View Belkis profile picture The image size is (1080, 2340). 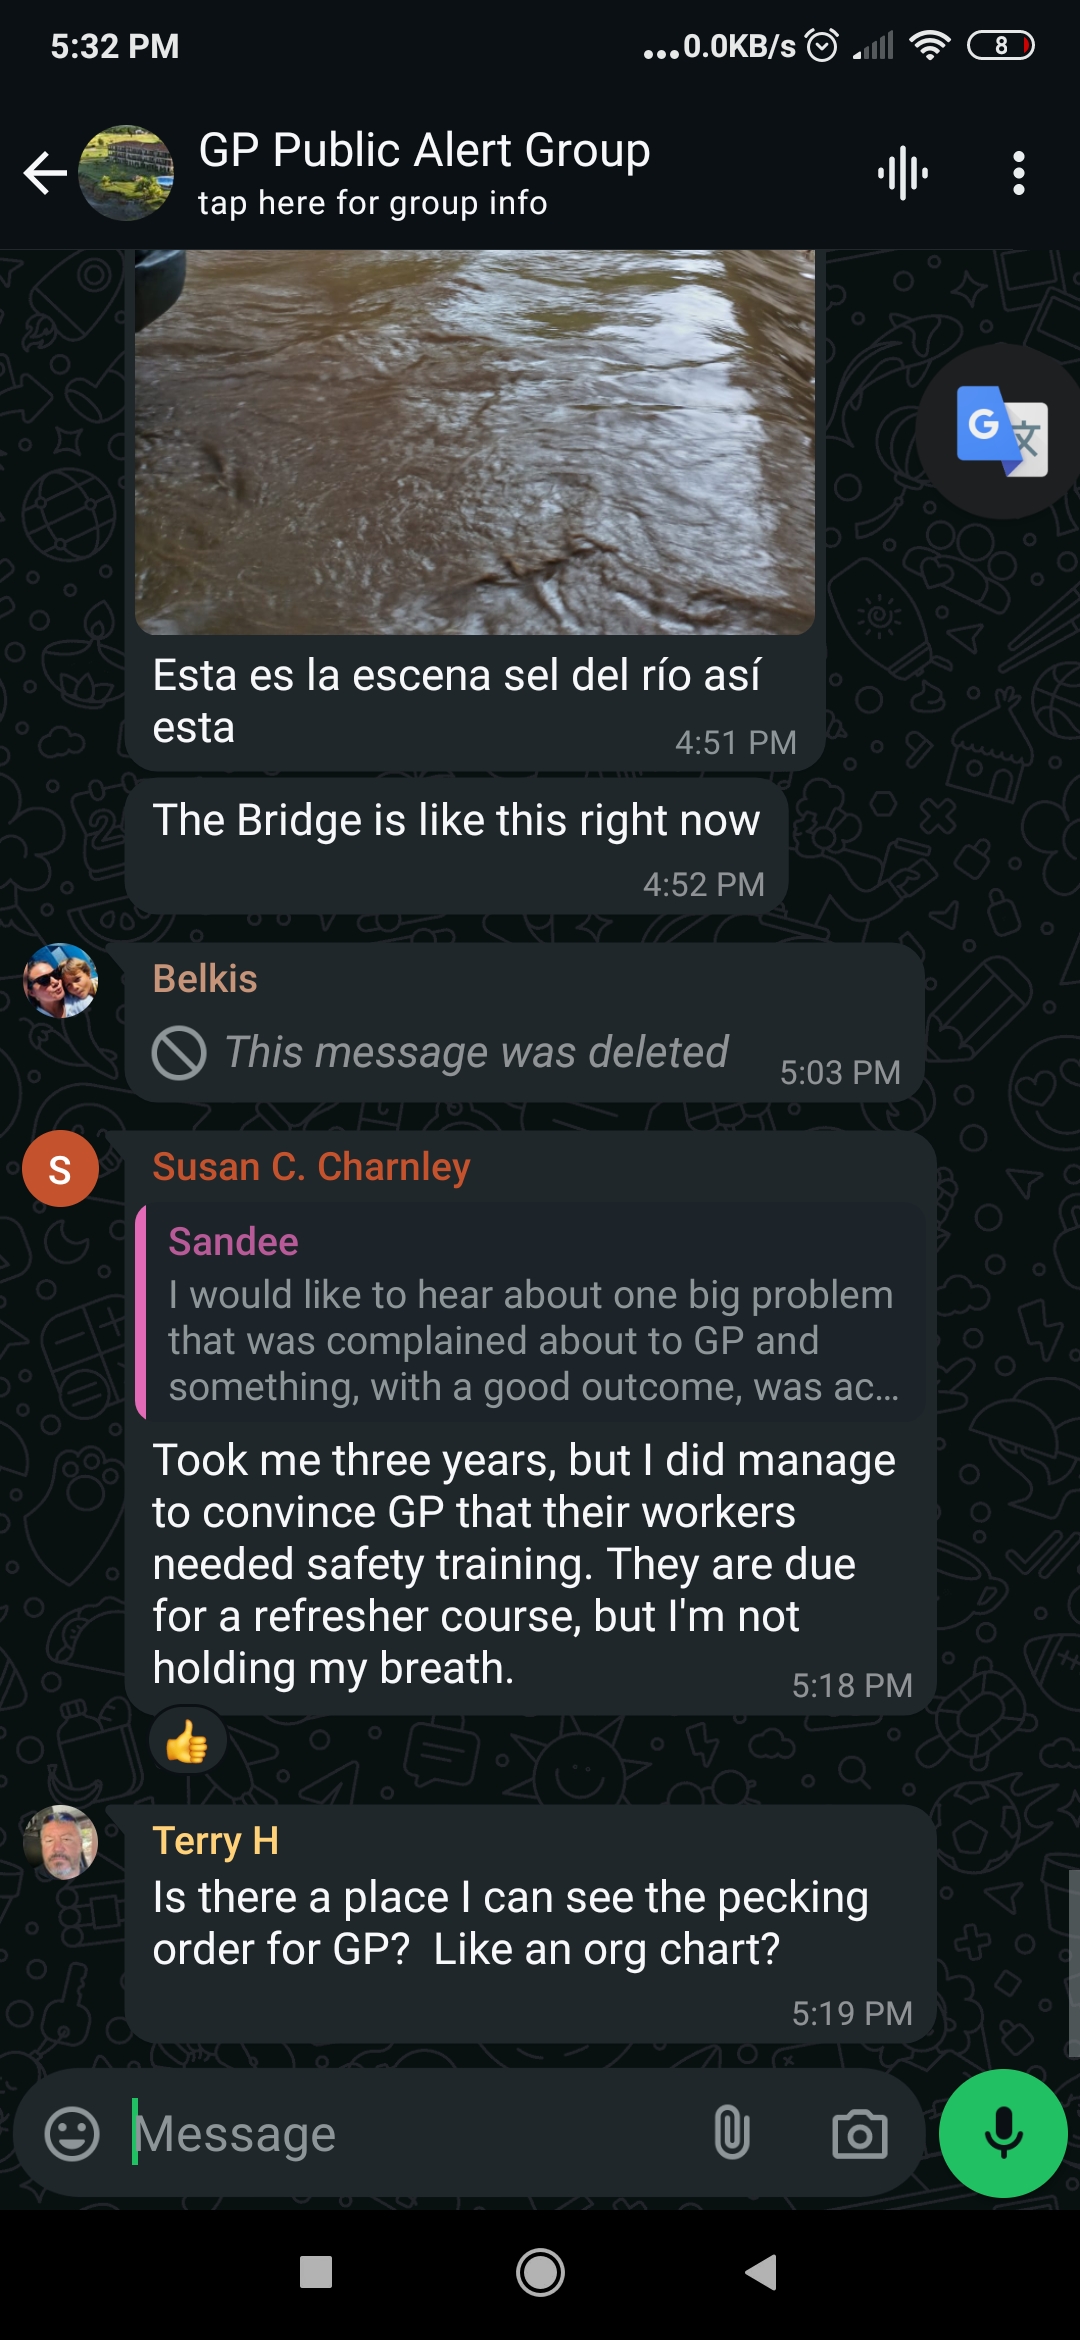pyautogui.click(x=61, y=980)
